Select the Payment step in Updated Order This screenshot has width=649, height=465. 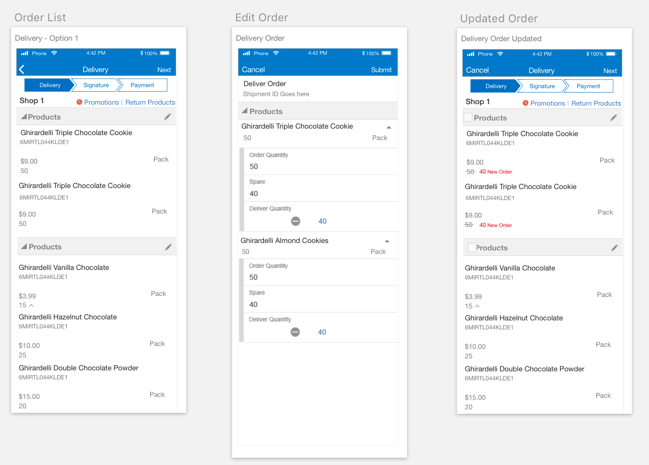pyautogui.click(x=588, y=86)
